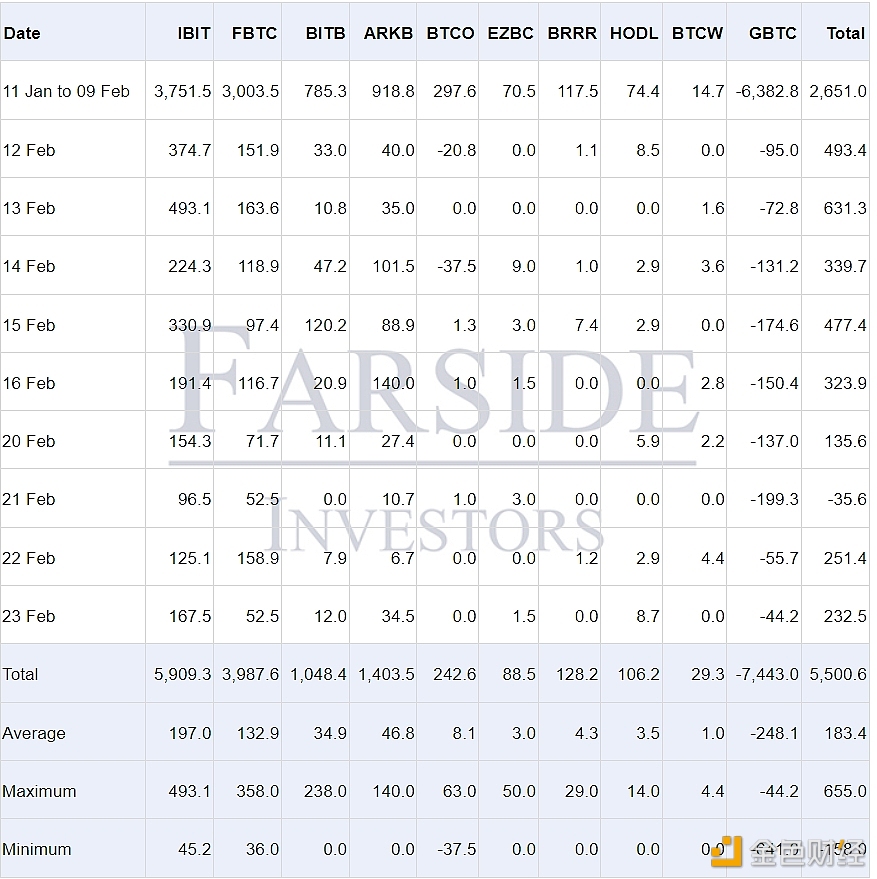Select the FBTC maximum 358.0
Image resolution: width=877 pixels, height=879 pixels.
pos(257,791)
